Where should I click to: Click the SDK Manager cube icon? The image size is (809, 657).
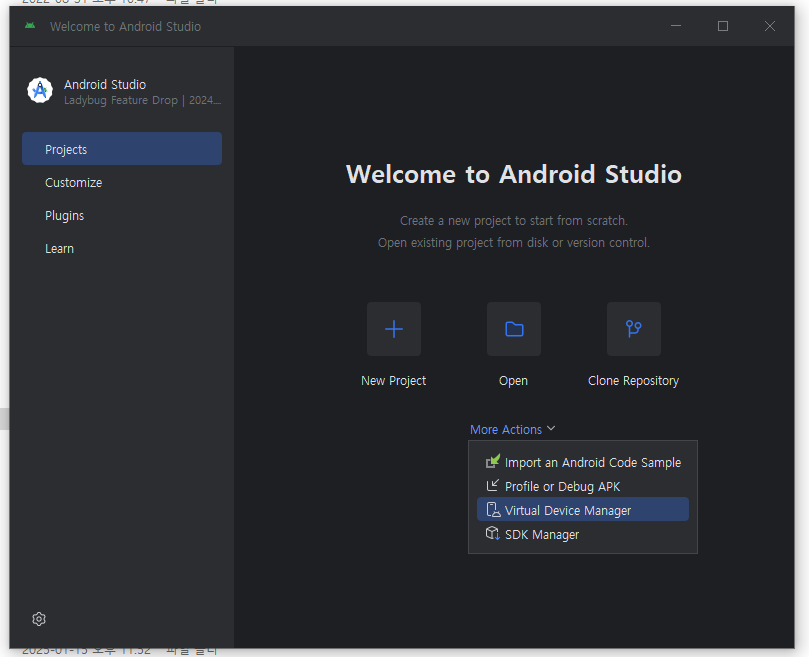pos(493,533)
